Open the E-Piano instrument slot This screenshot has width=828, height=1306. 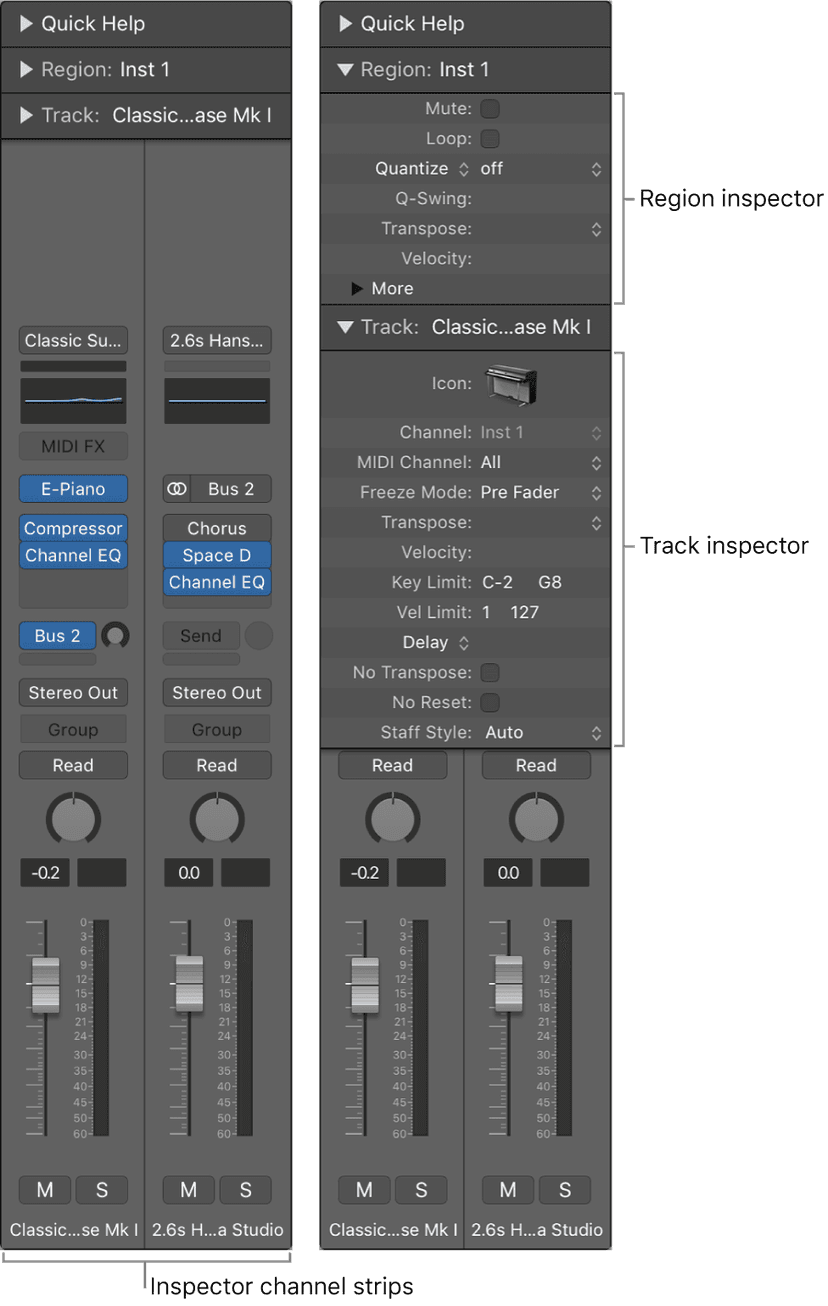tap(73, 489)
